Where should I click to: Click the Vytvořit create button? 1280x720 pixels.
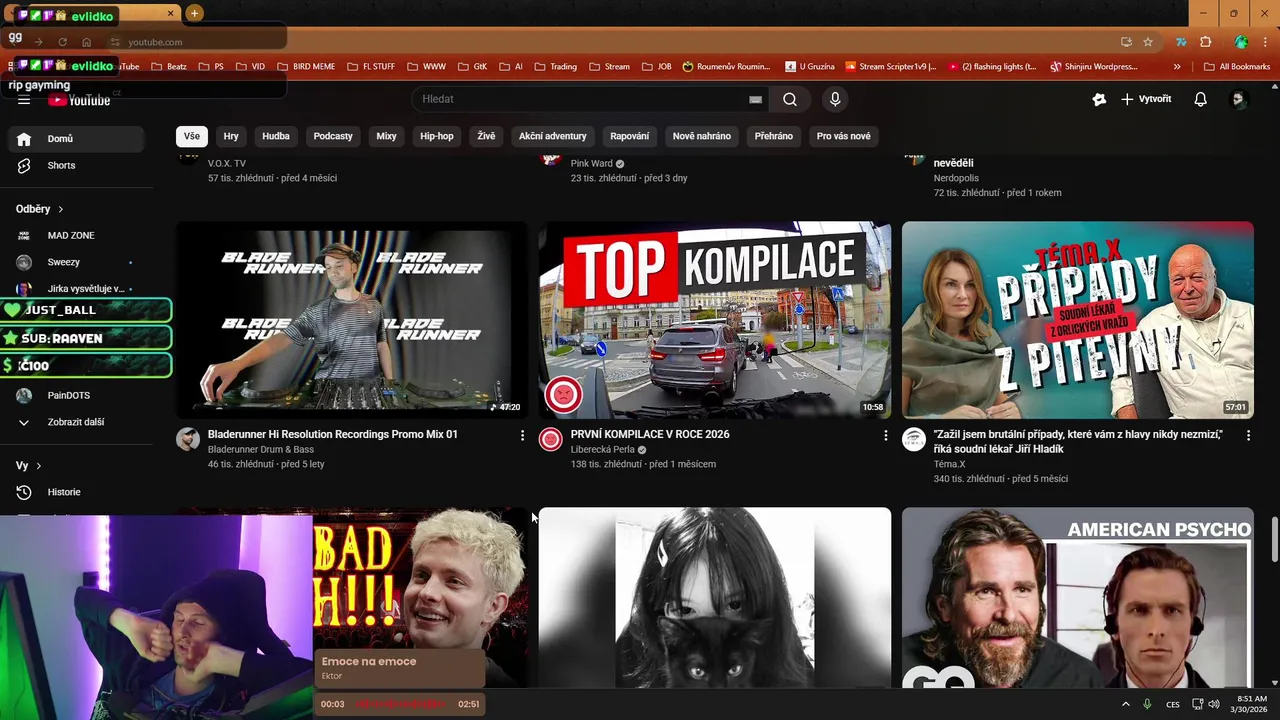pyautogui.click(x=1146, y=99)
